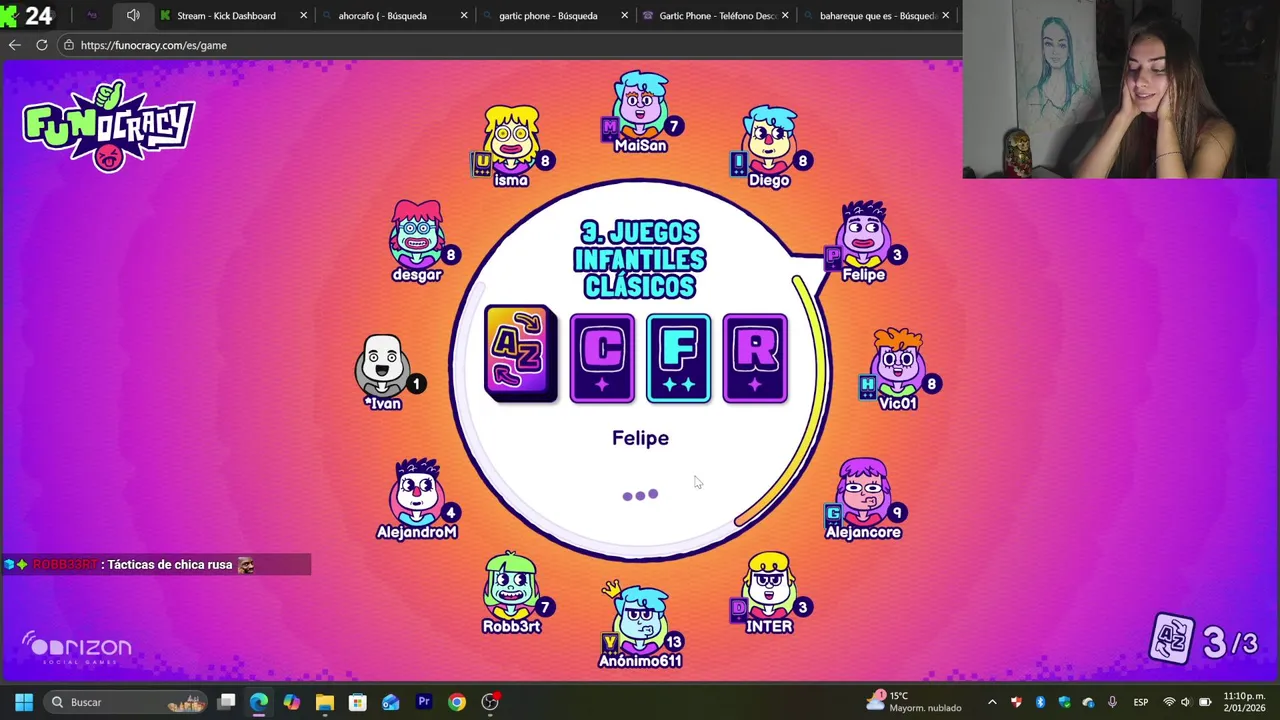Click Robb3rt's chat message overlay

(156, 565)
